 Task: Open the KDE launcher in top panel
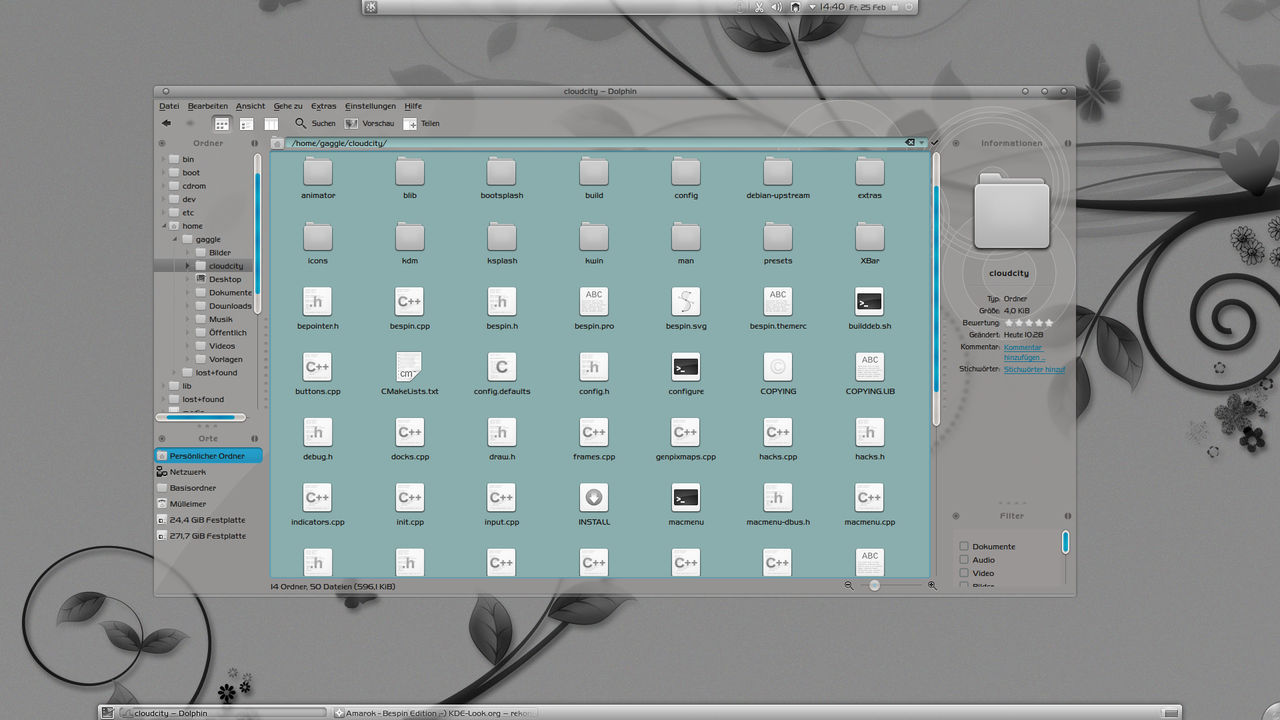point(371,7)
